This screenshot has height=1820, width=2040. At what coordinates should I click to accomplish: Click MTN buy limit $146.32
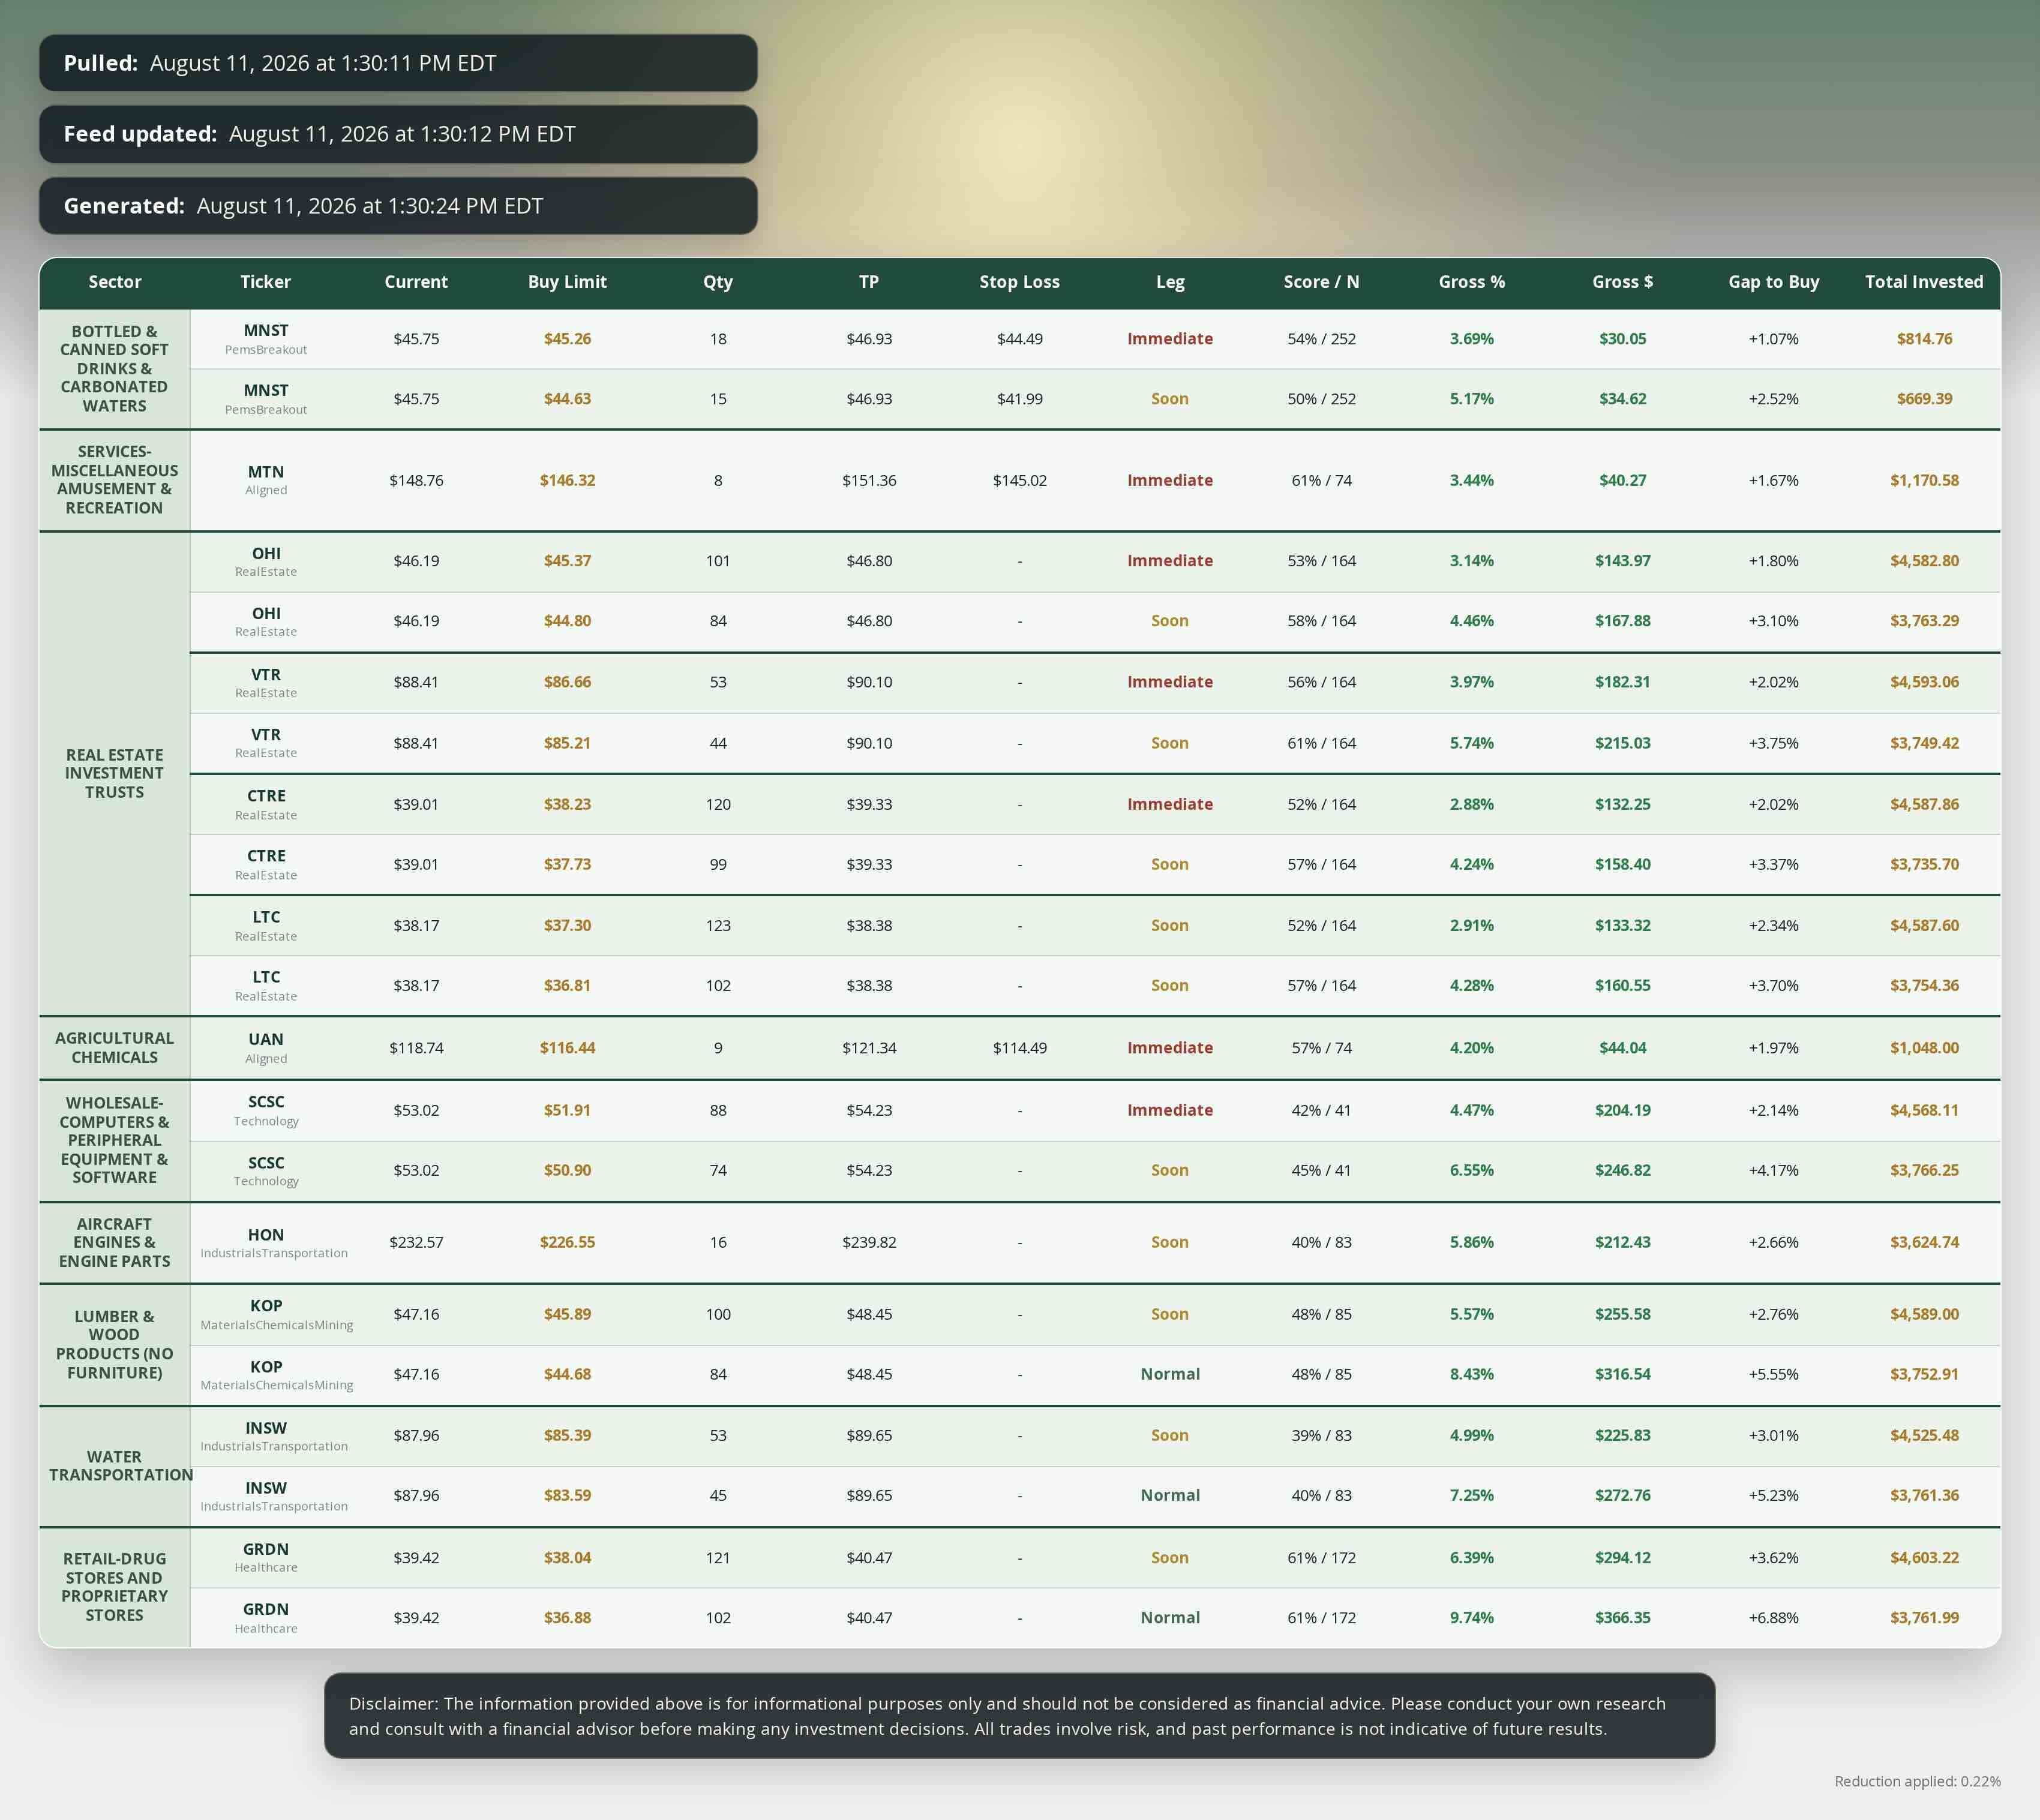(x=567, y=480)
